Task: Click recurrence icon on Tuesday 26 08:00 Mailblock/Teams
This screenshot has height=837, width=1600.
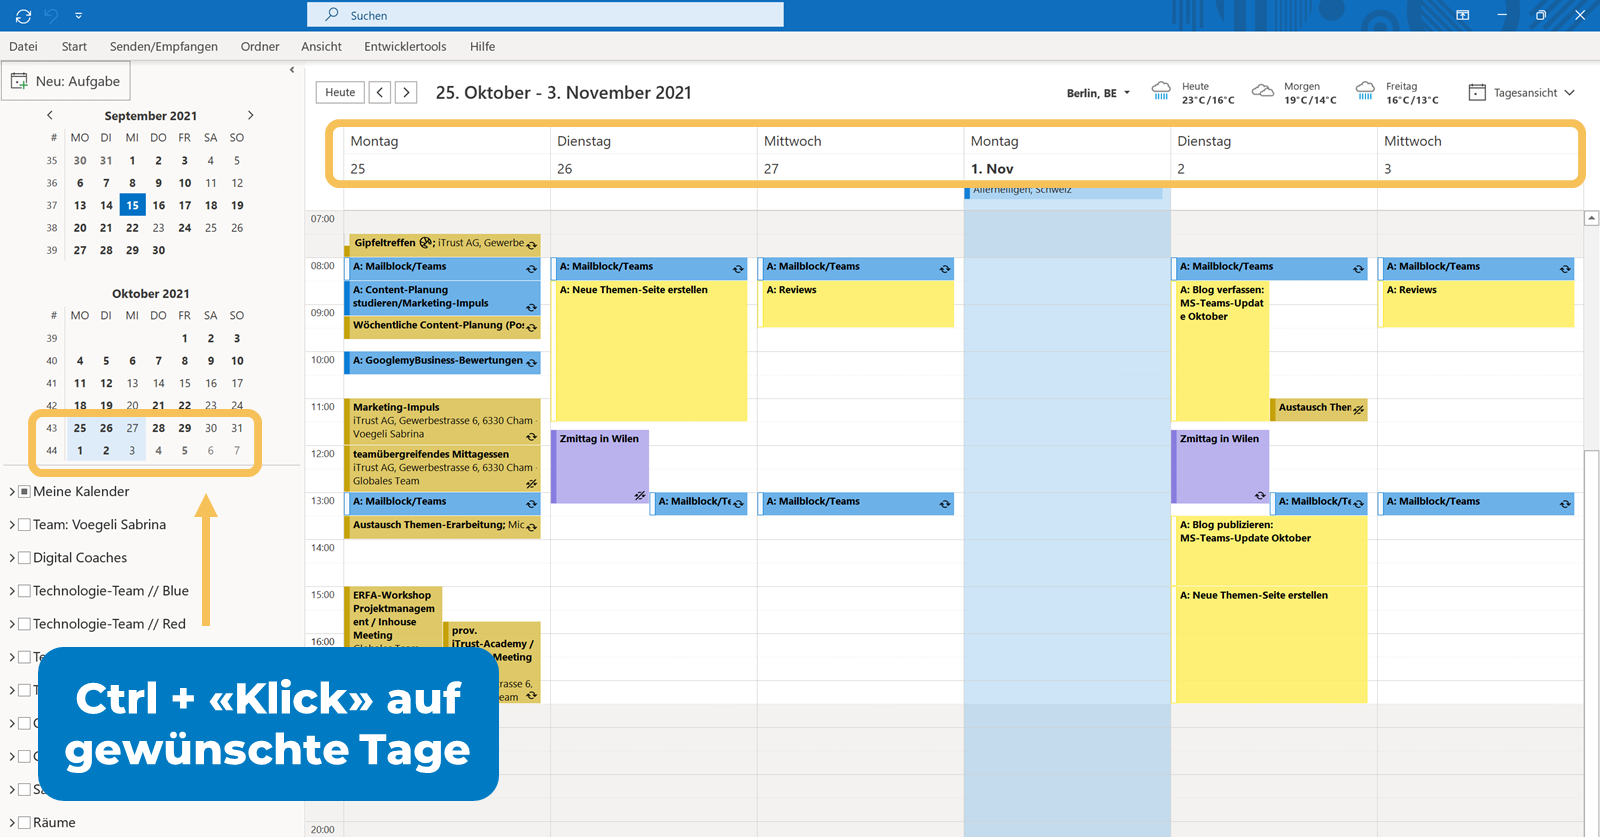Action: point(738,269)
